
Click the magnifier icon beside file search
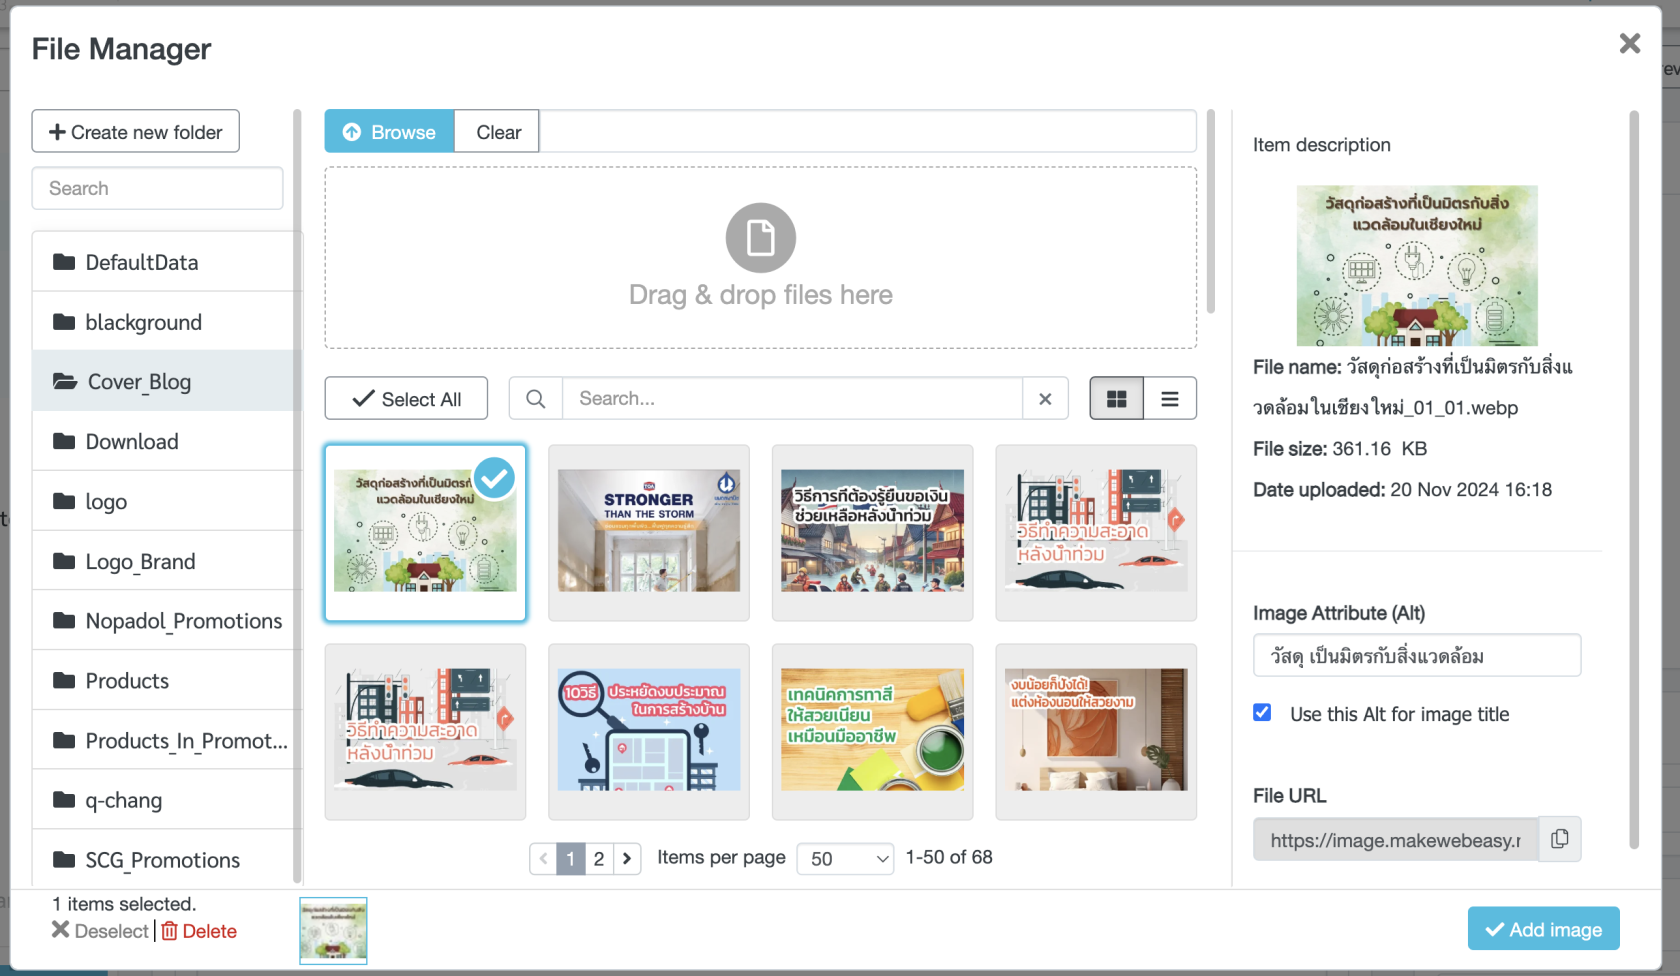click(x=536, y=399)
